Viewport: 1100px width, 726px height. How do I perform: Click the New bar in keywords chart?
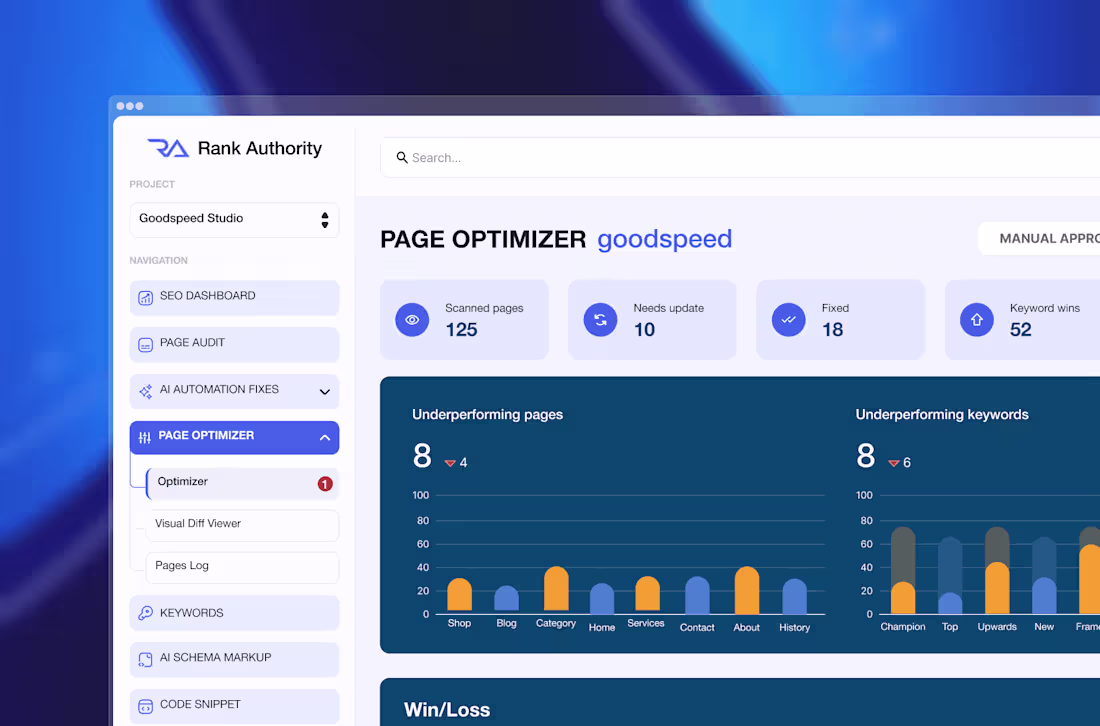click(1044, 575)
